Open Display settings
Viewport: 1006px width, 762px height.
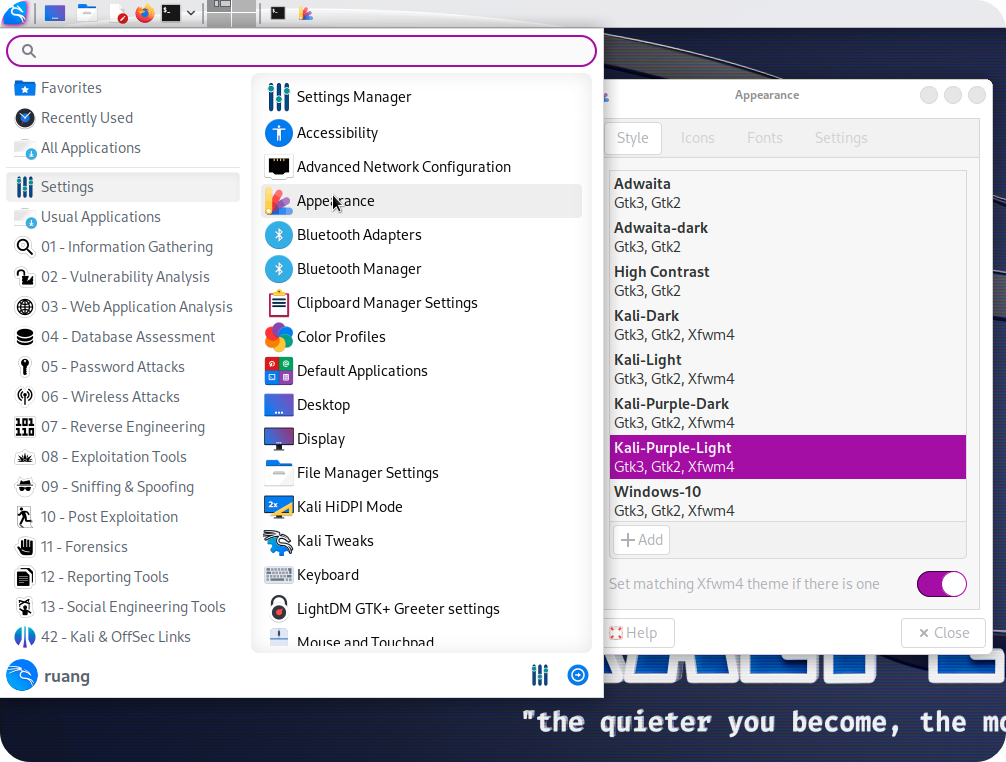(422, 439)
